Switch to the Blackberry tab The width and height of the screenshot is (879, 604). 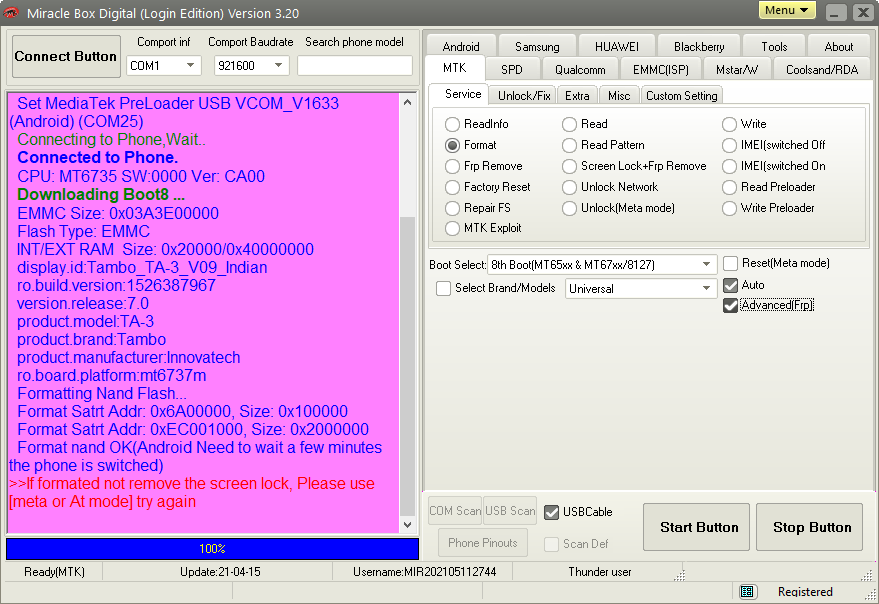click(x=699, y=47)
